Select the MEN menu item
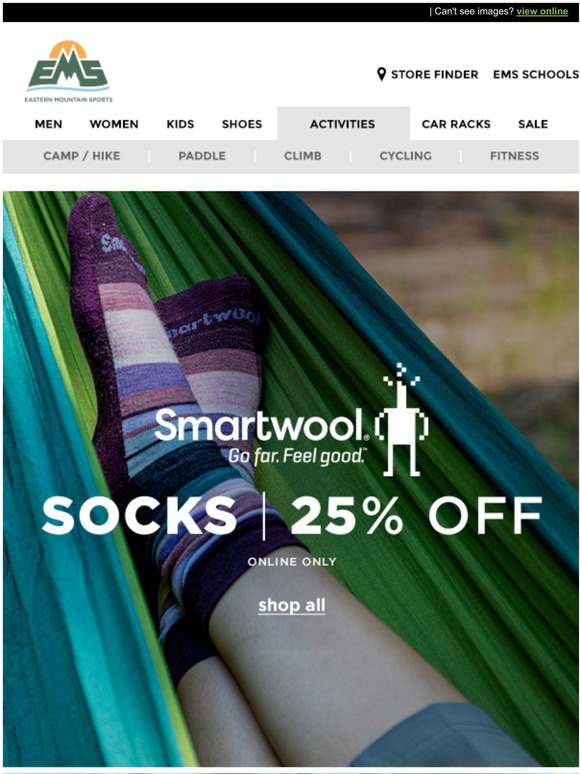The height and width of the screenshot is (774, 580). [48, 124]
